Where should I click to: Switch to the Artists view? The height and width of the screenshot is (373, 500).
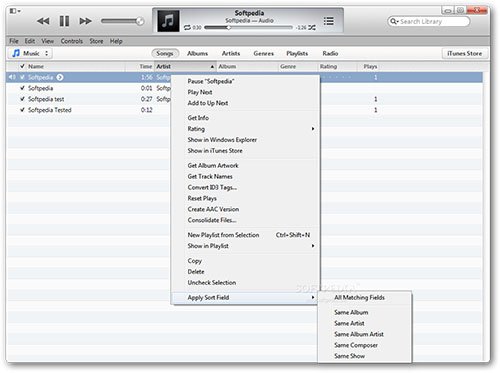[231, 53]
